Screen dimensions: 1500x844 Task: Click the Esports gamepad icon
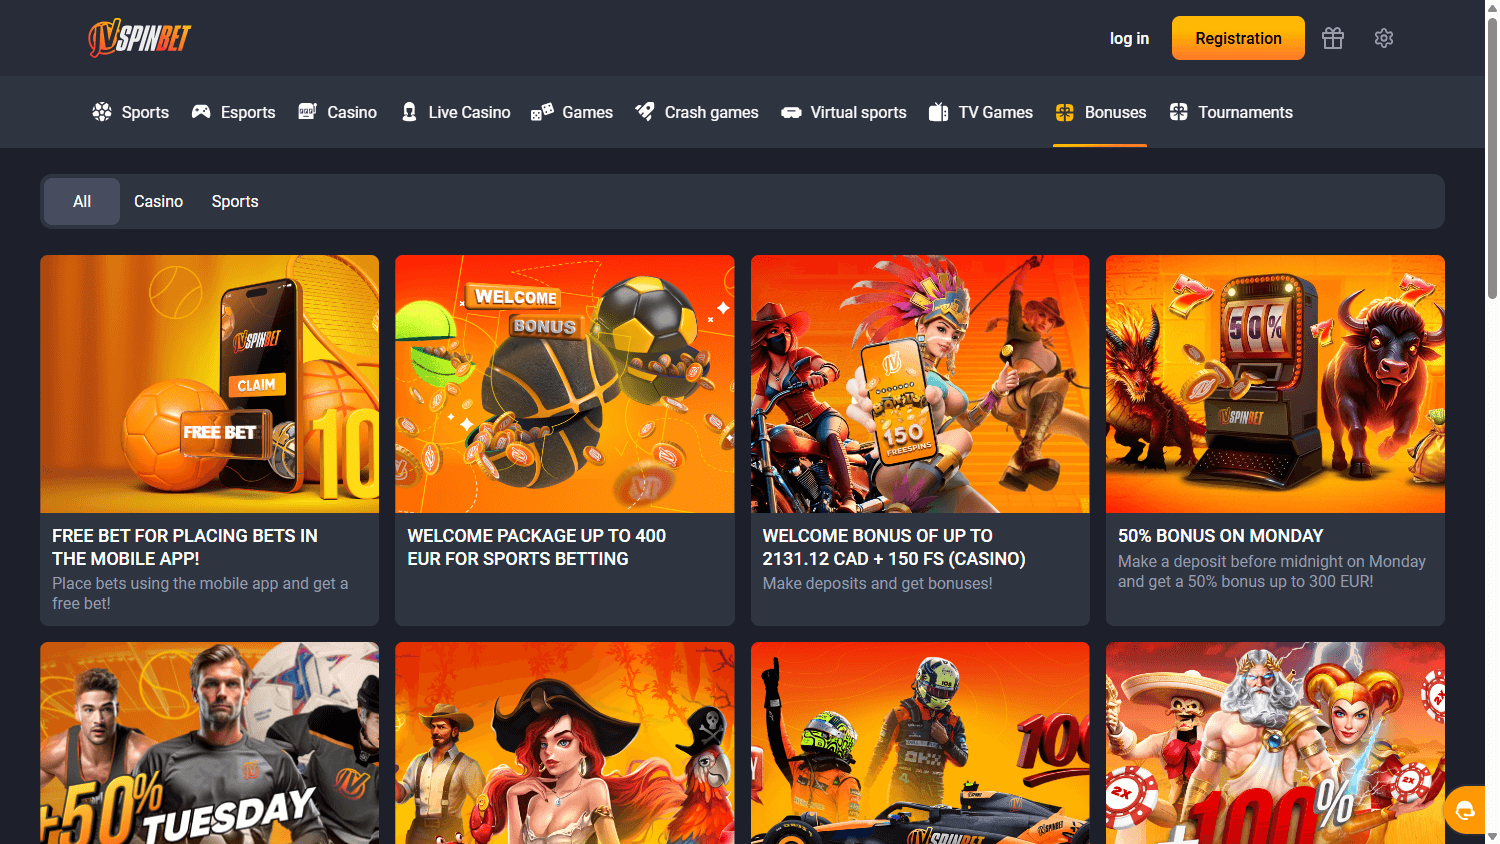click(x=201, y=112)
